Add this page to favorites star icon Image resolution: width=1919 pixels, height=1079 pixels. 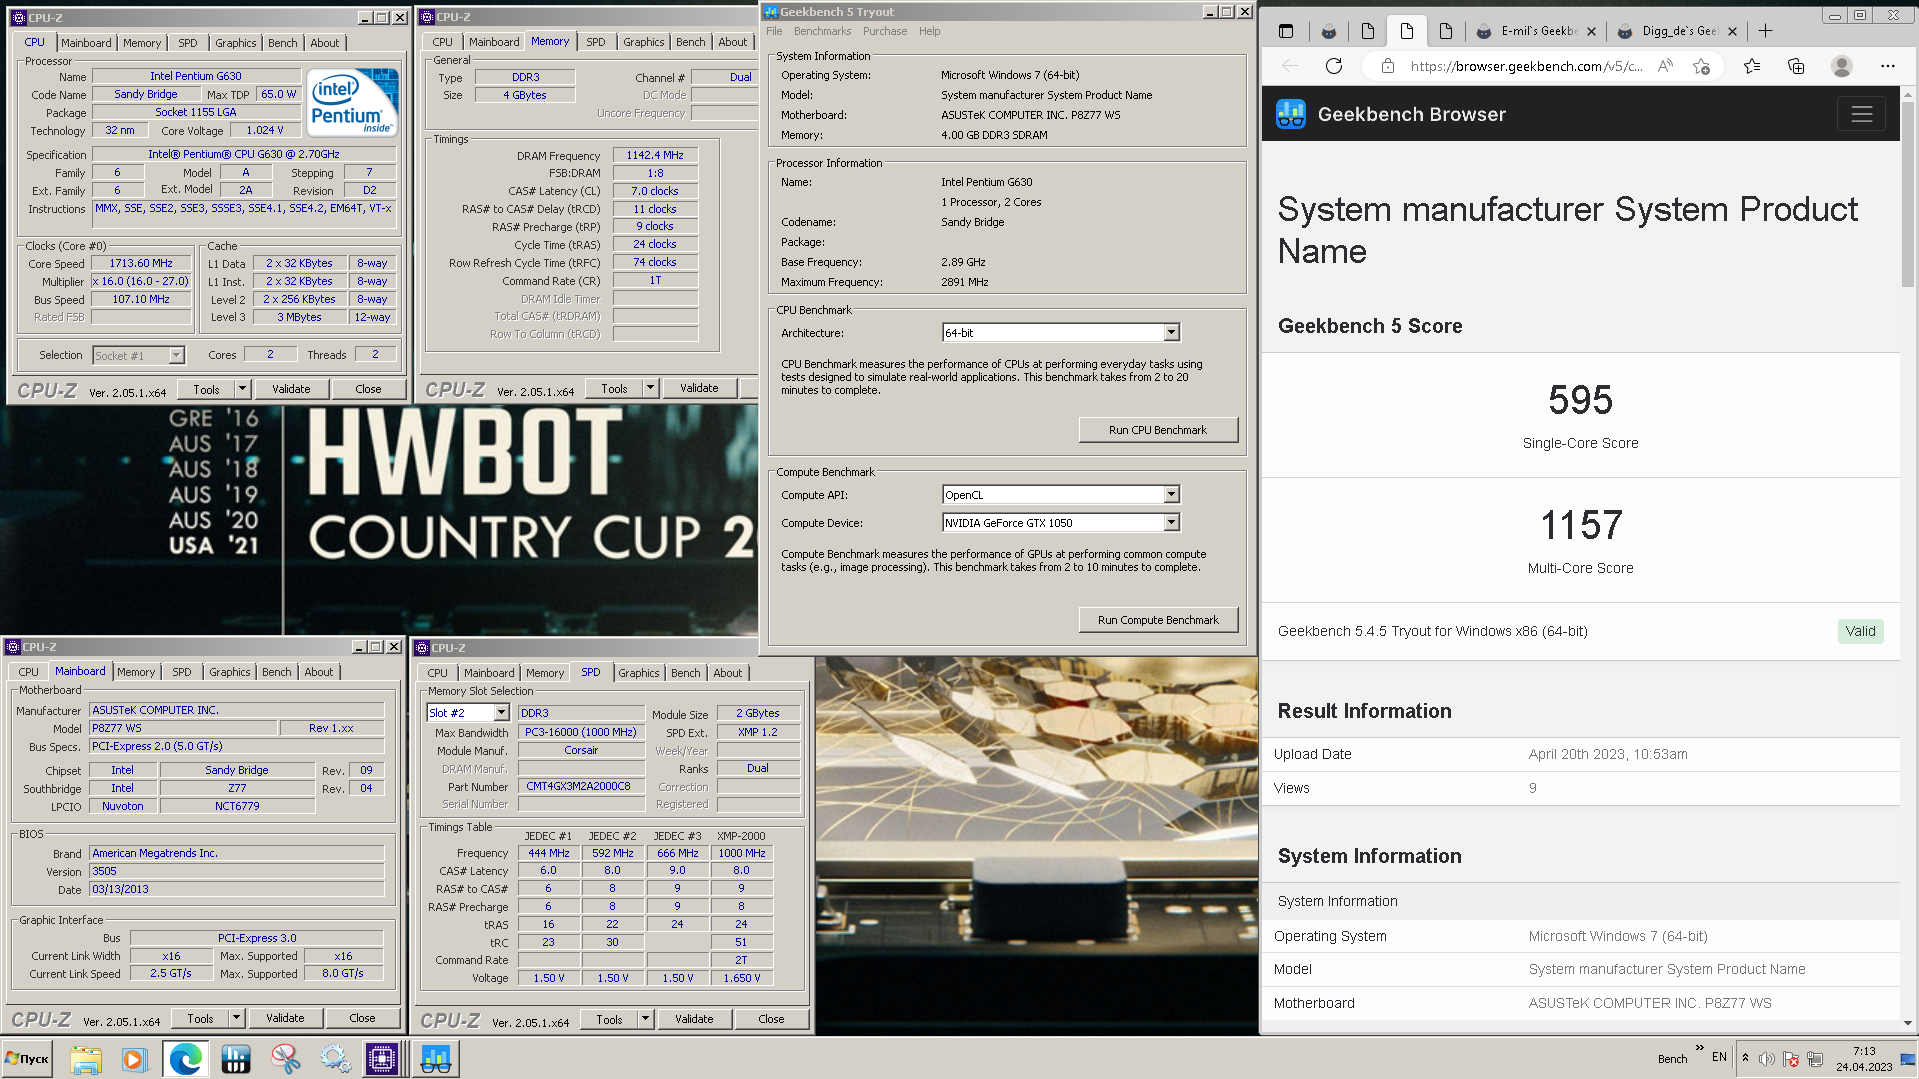coord(1701,66)
